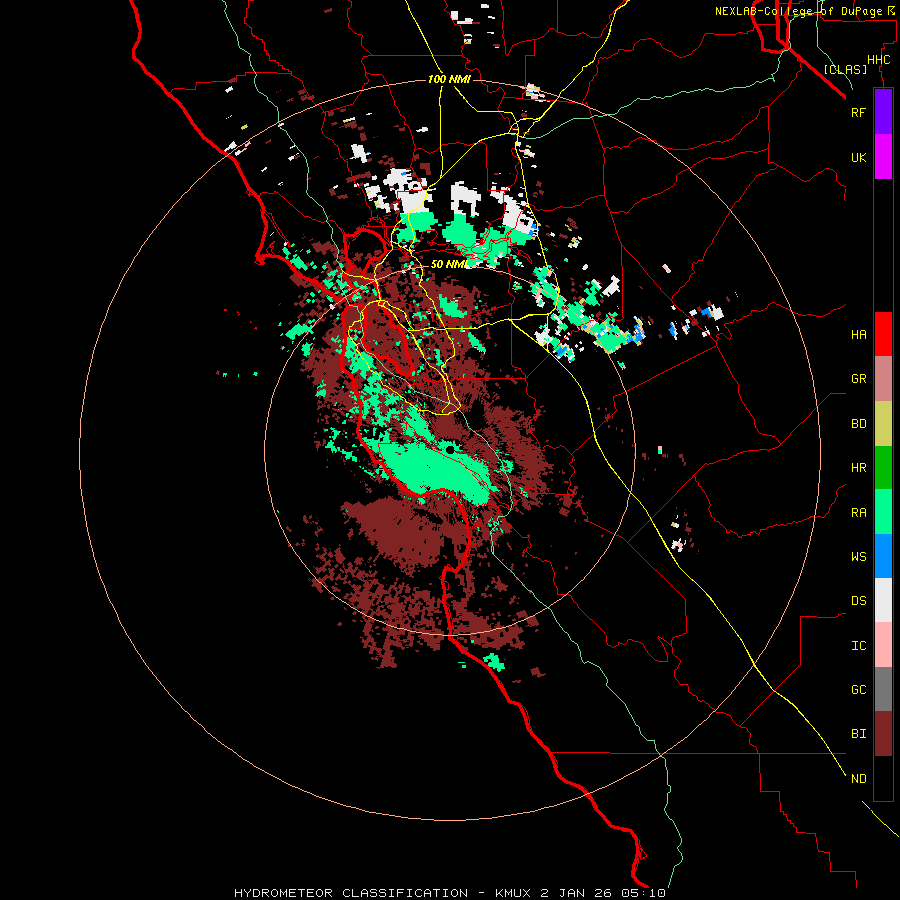Click the blue WS legend swatch

click(883, 556)
